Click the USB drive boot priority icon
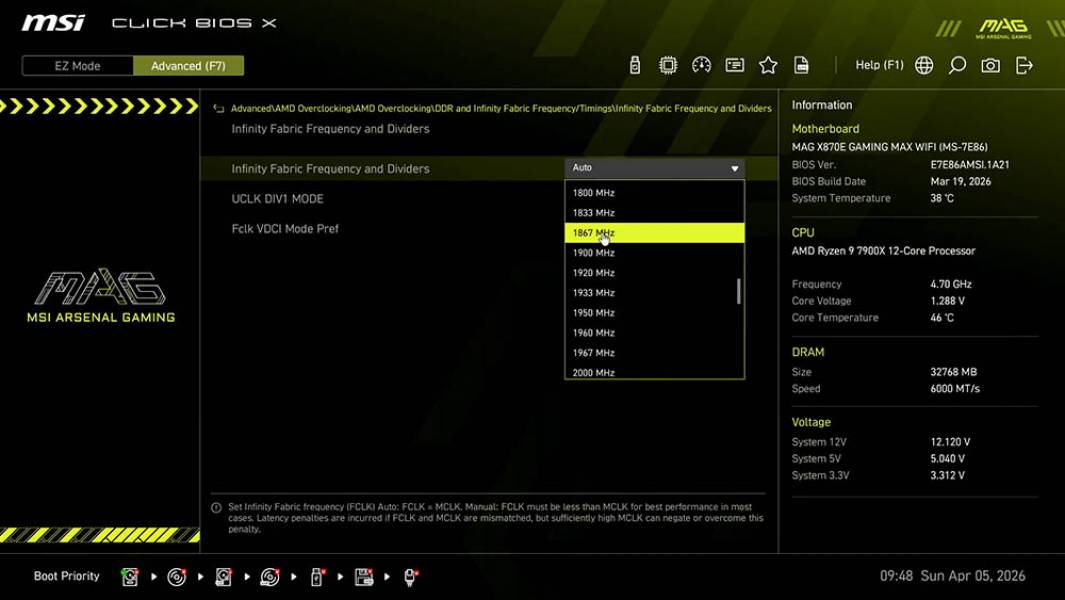Viewport: 1065px width, 600px height. tap(316, 576)
